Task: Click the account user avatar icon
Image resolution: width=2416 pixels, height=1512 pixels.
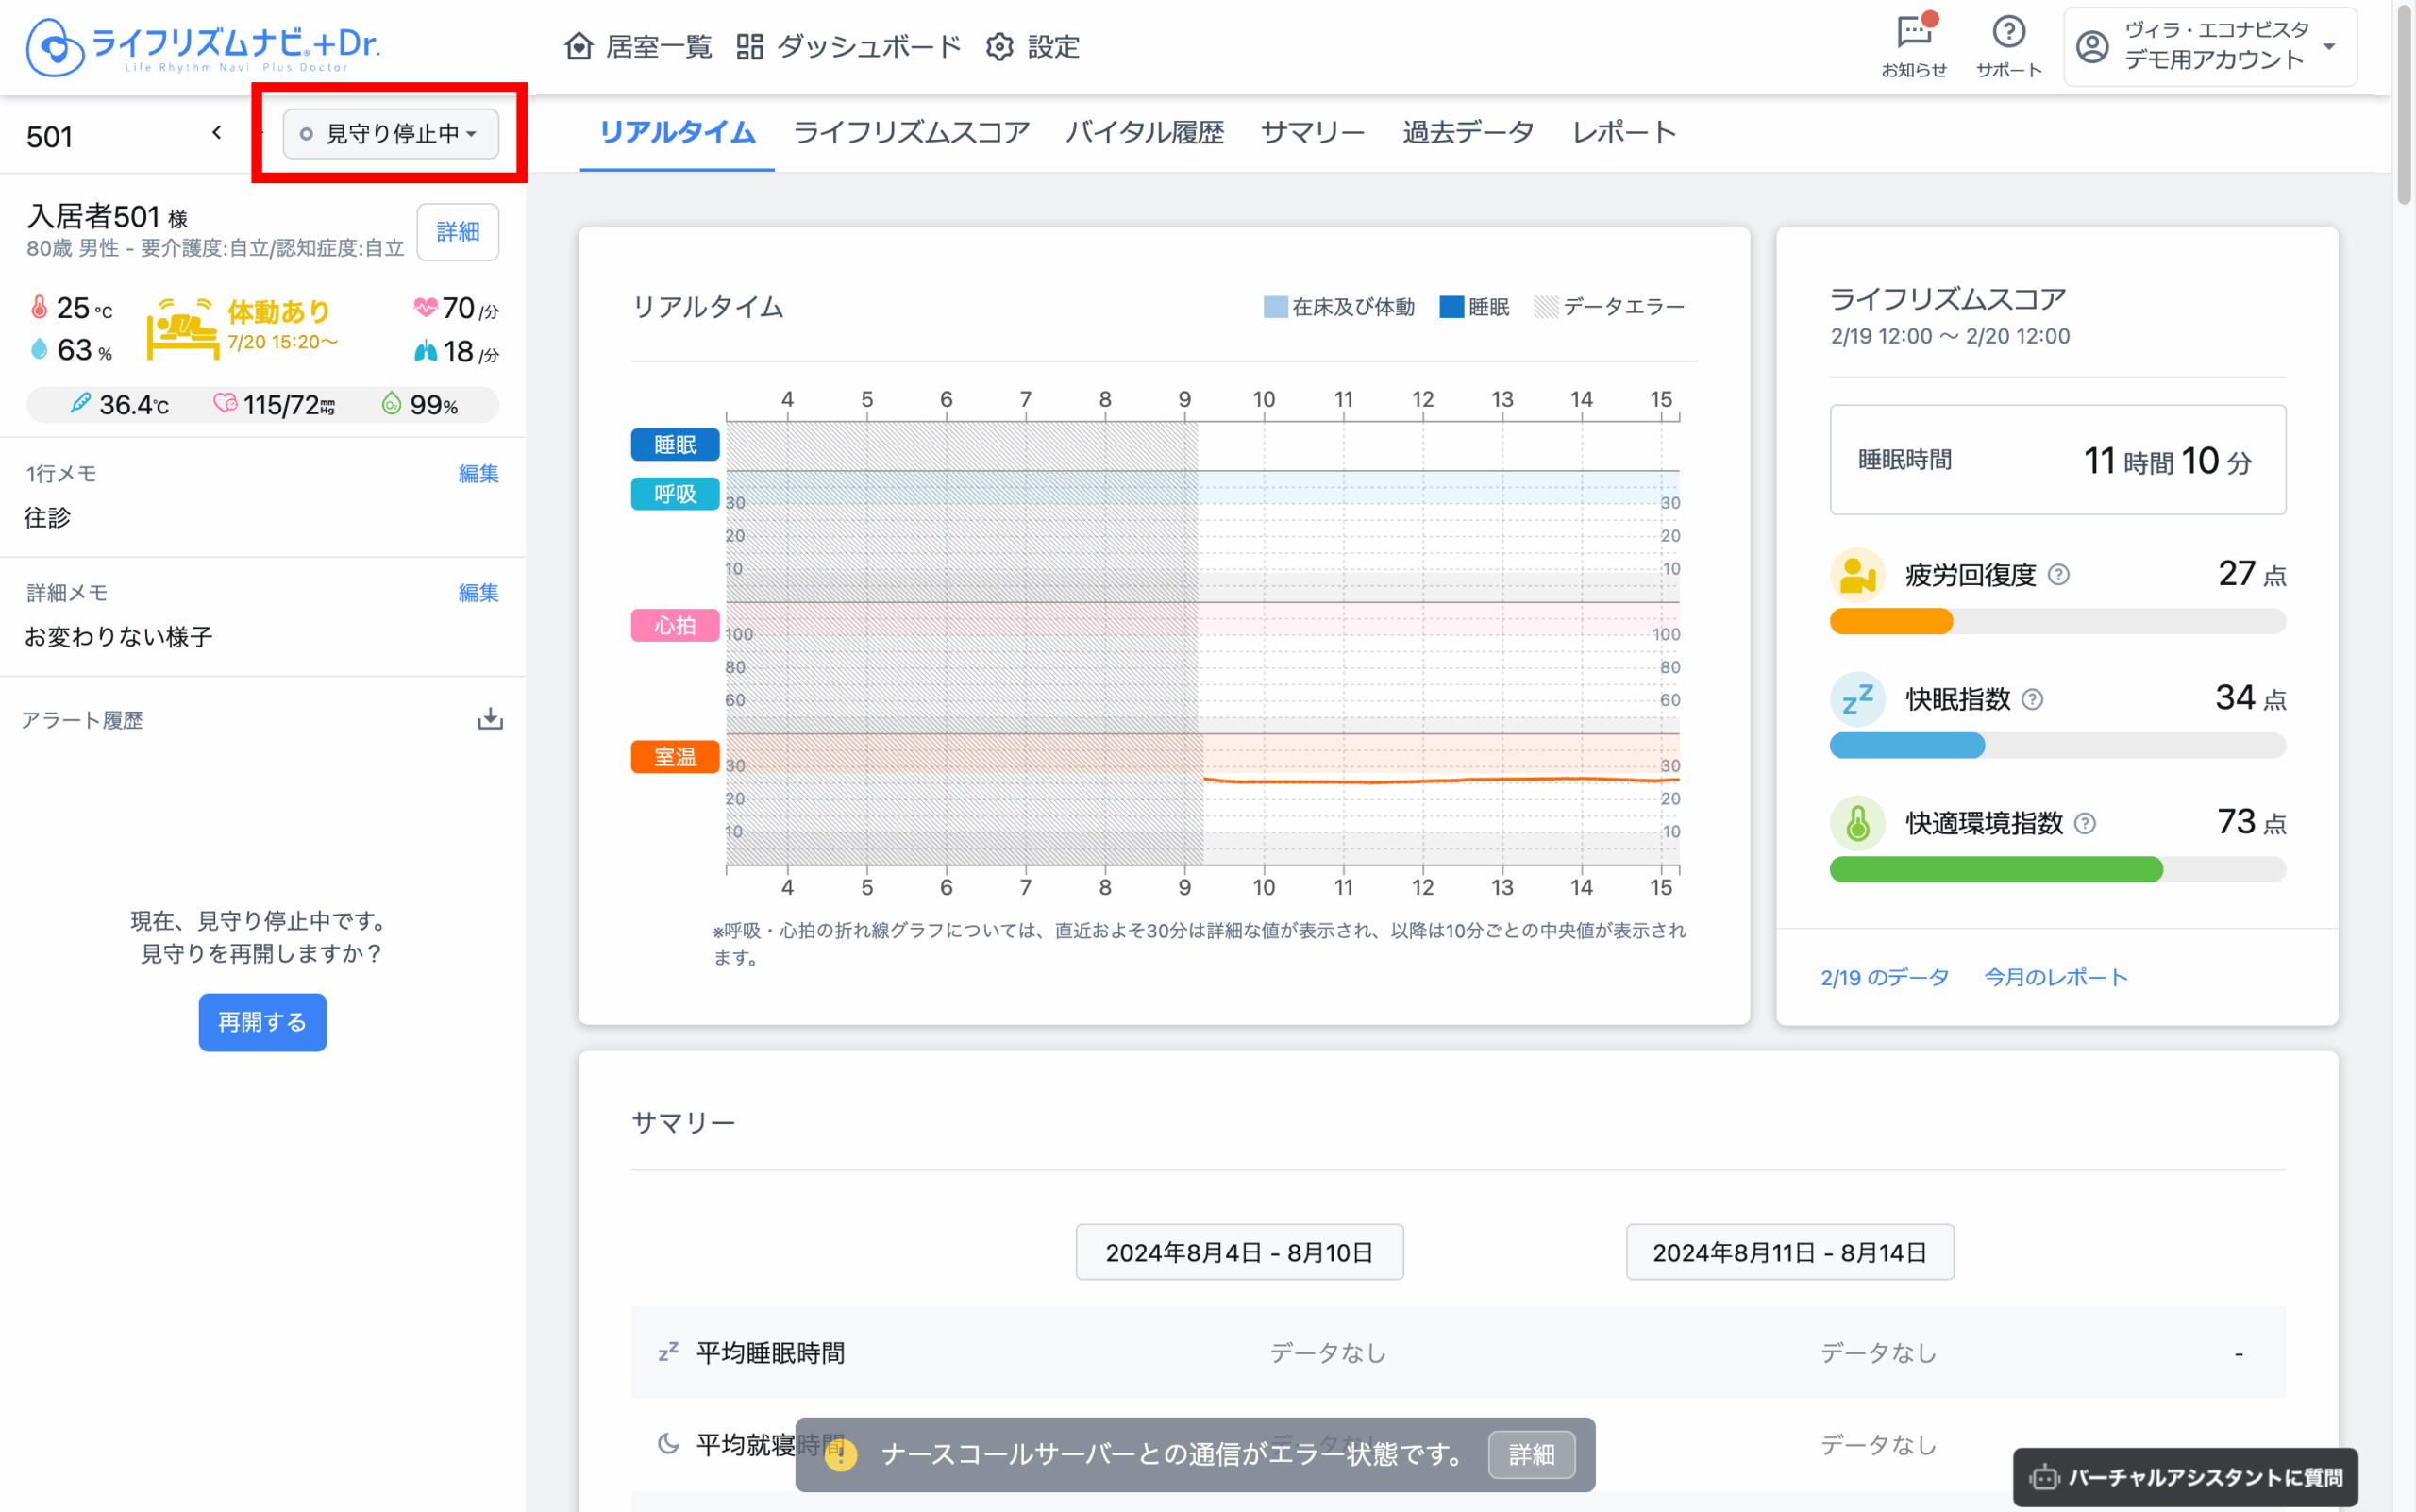Action: coord(2092,46)
